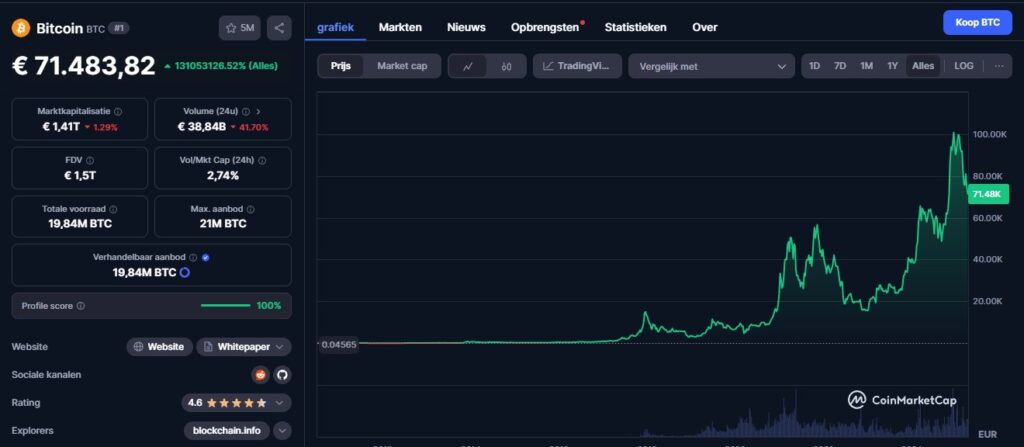Open the GitHub social channel icon

282,375
